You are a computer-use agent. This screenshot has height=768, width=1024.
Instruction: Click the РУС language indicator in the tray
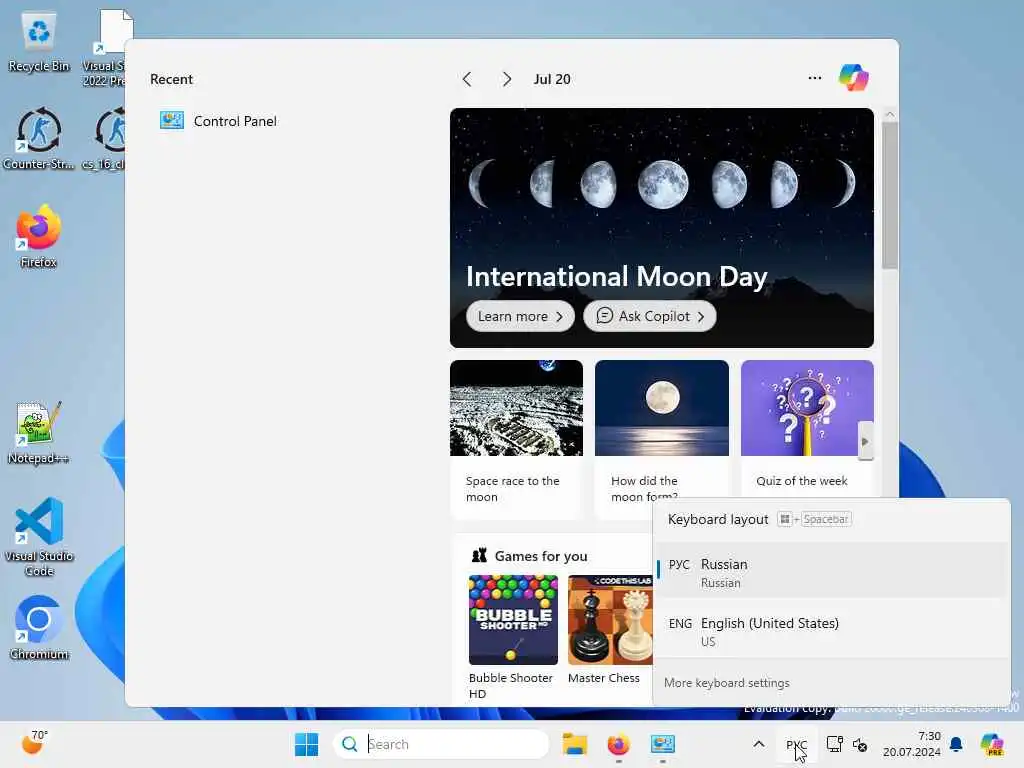click(x=796, y=744)
